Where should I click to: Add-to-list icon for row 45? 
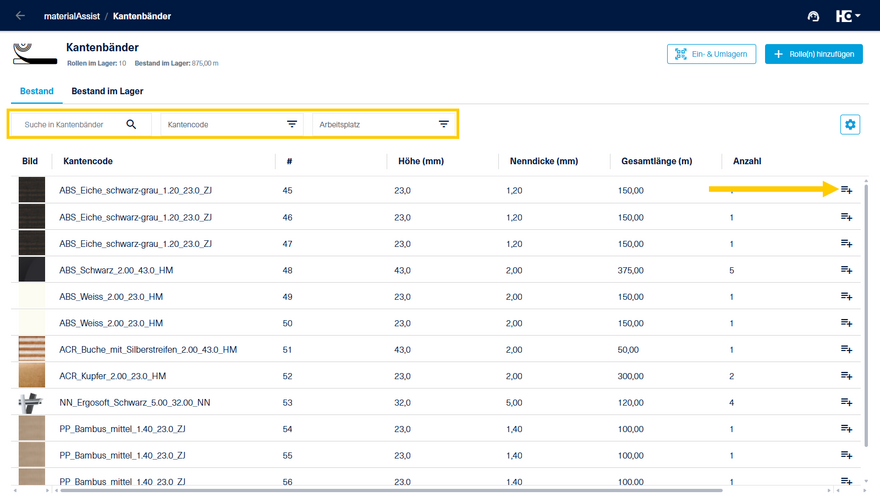[x=846, y=190]
